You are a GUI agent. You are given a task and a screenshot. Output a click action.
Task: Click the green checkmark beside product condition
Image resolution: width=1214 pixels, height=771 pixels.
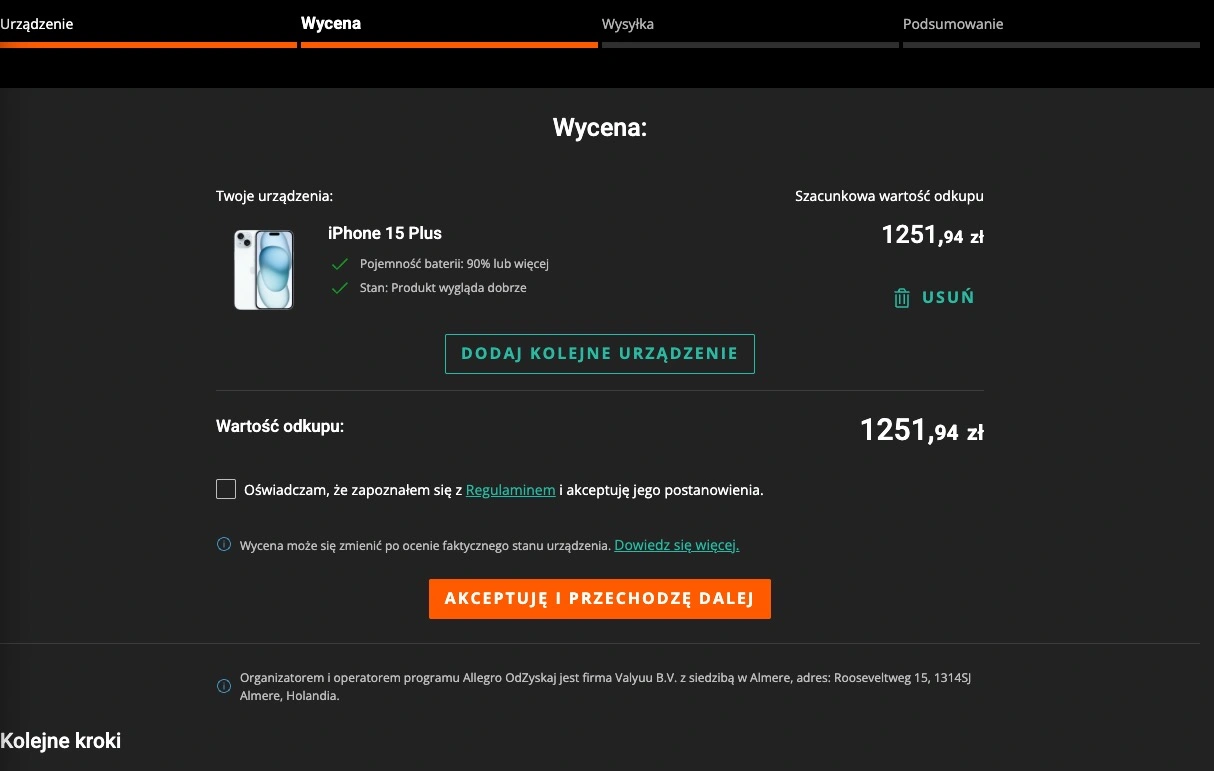click(339, 288)
